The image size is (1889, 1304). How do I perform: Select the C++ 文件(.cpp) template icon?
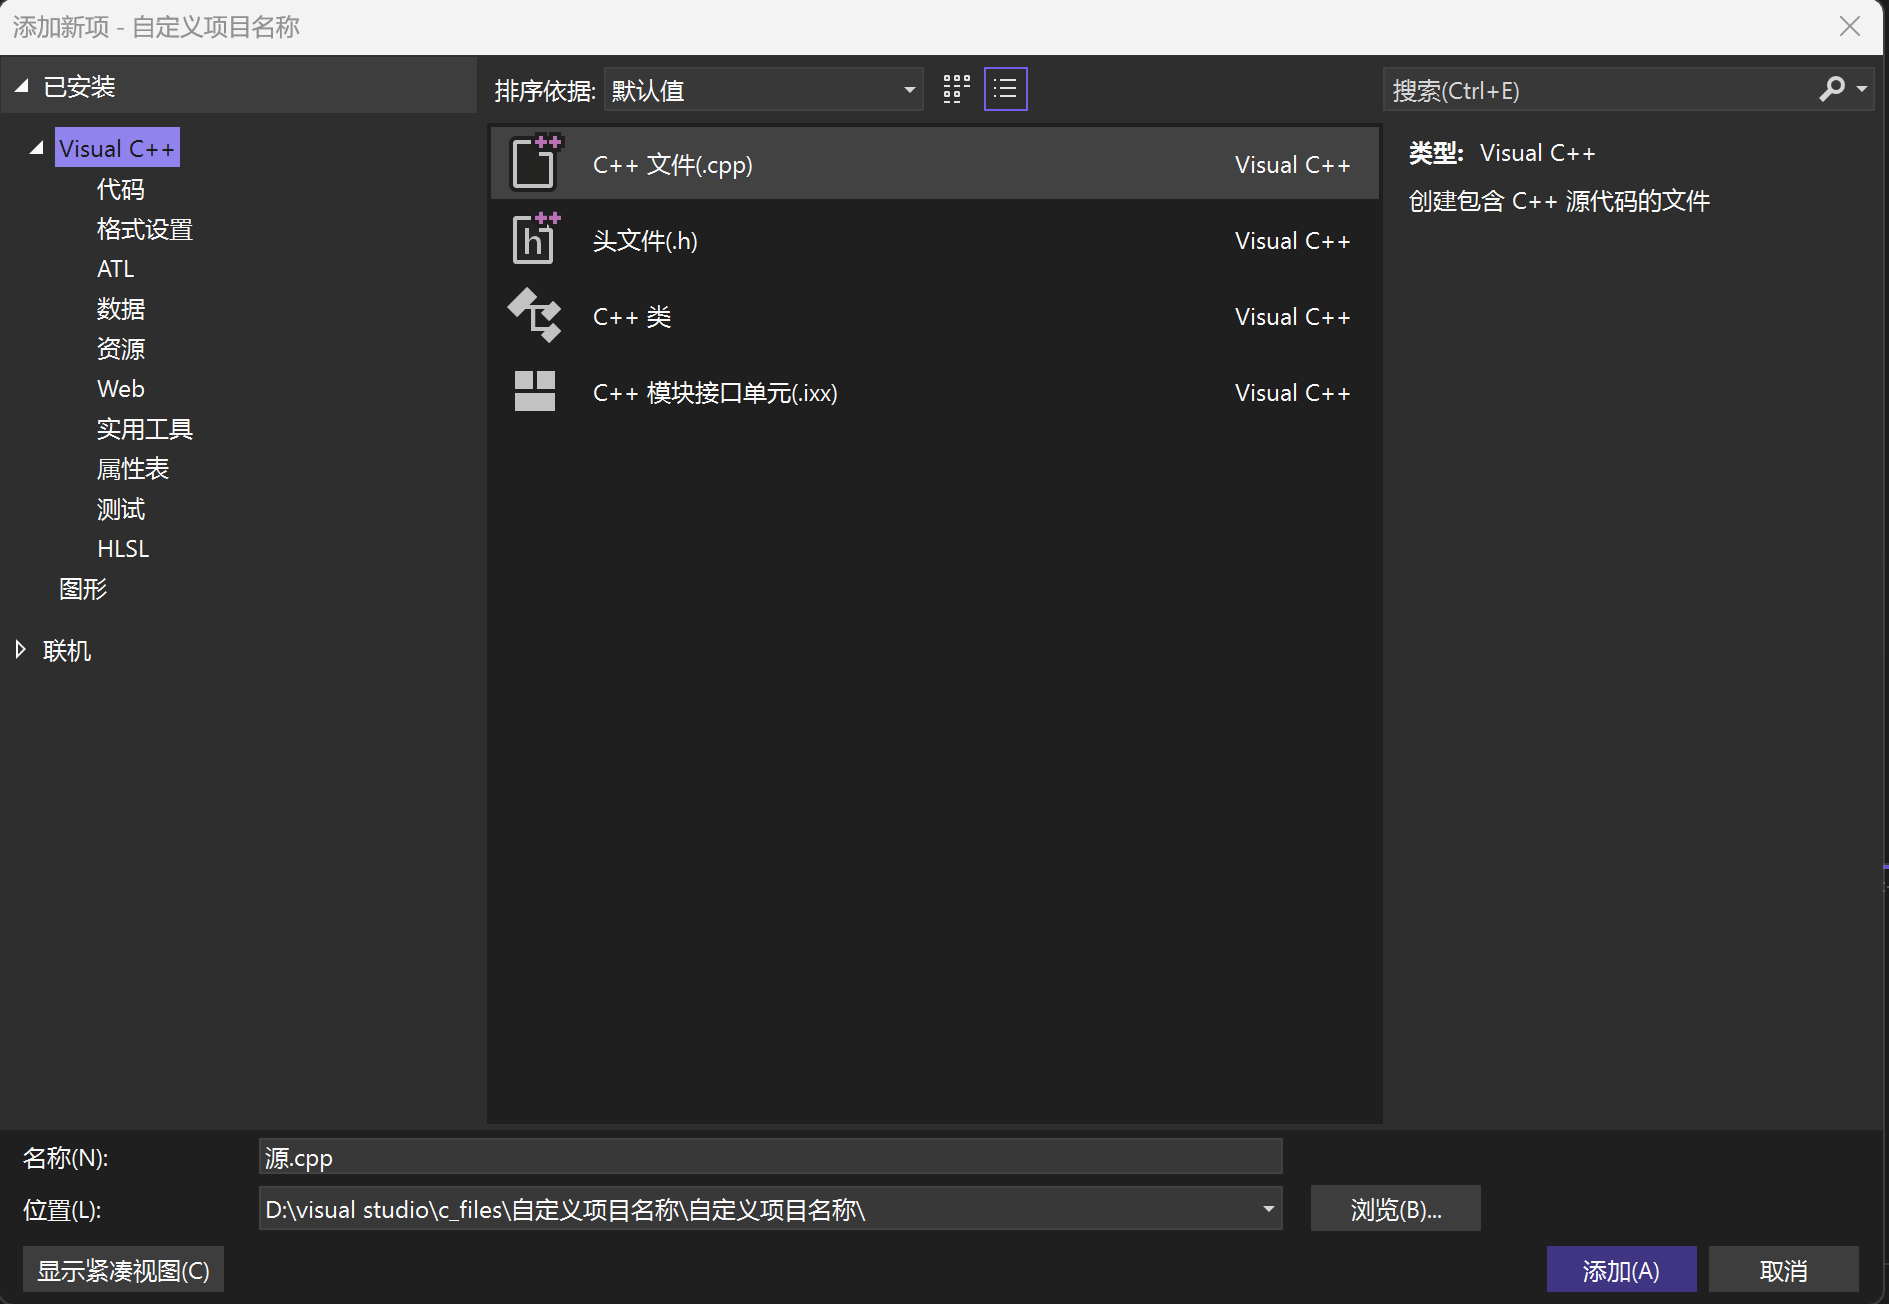[x=535, y=163]
